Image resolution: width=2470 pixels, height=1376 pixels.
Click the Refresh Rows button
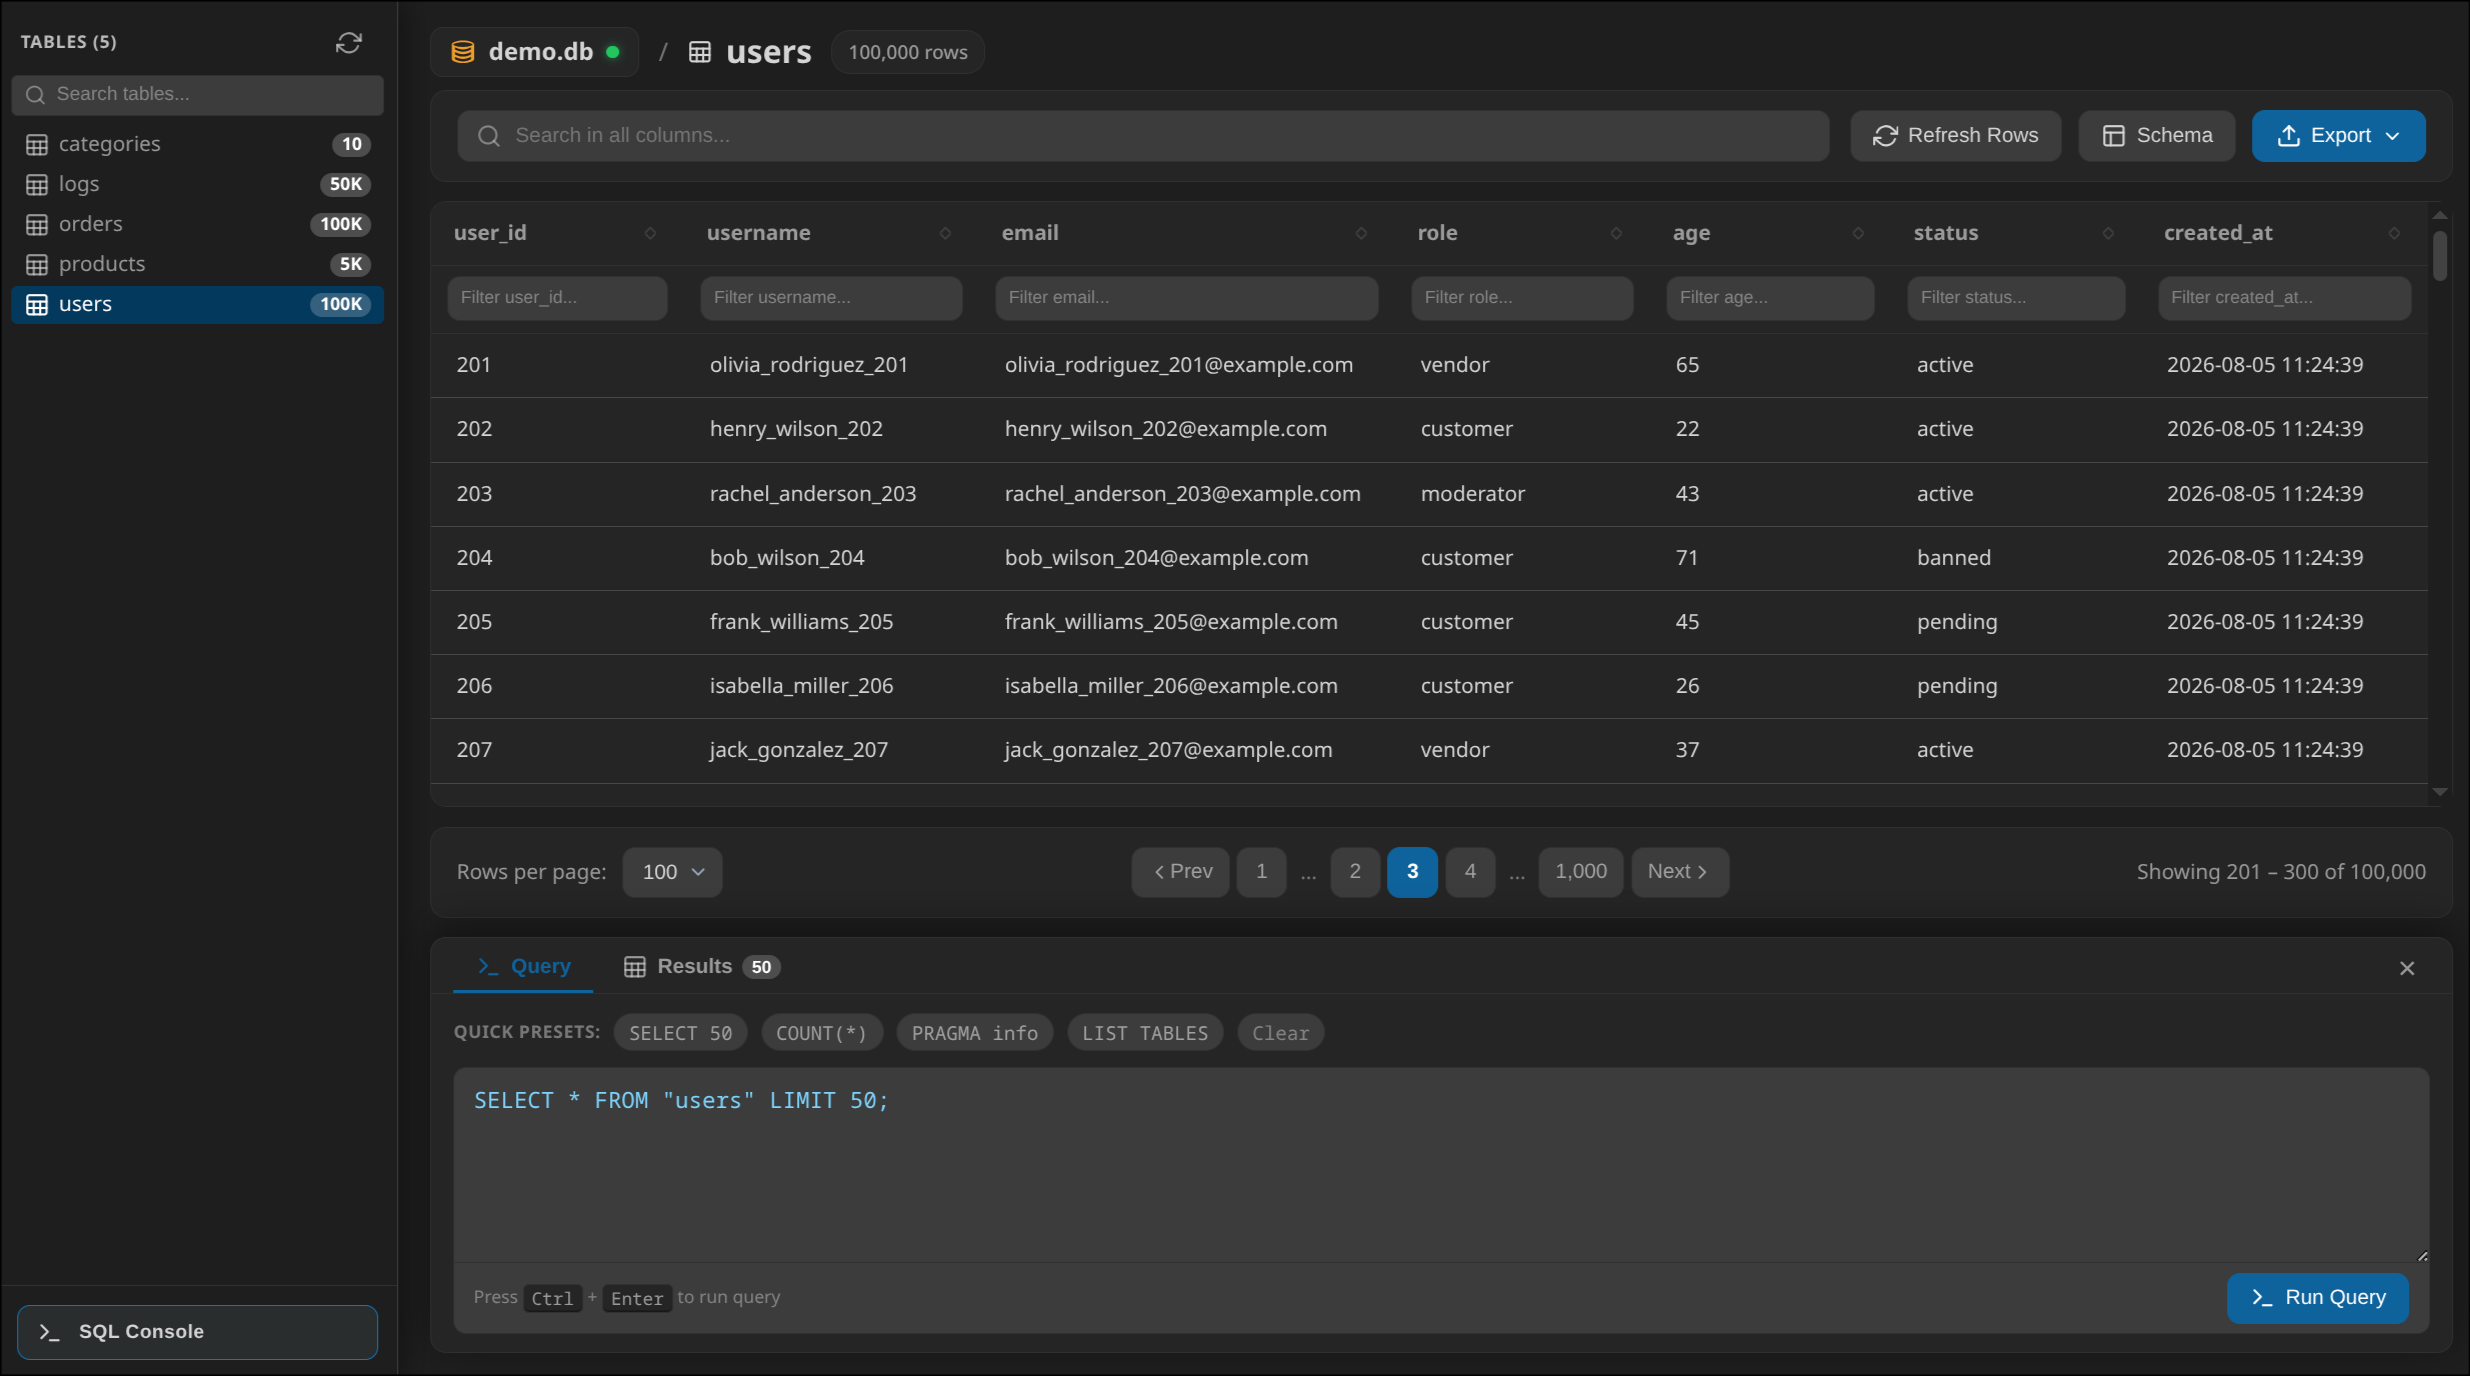coord(1955,136)
